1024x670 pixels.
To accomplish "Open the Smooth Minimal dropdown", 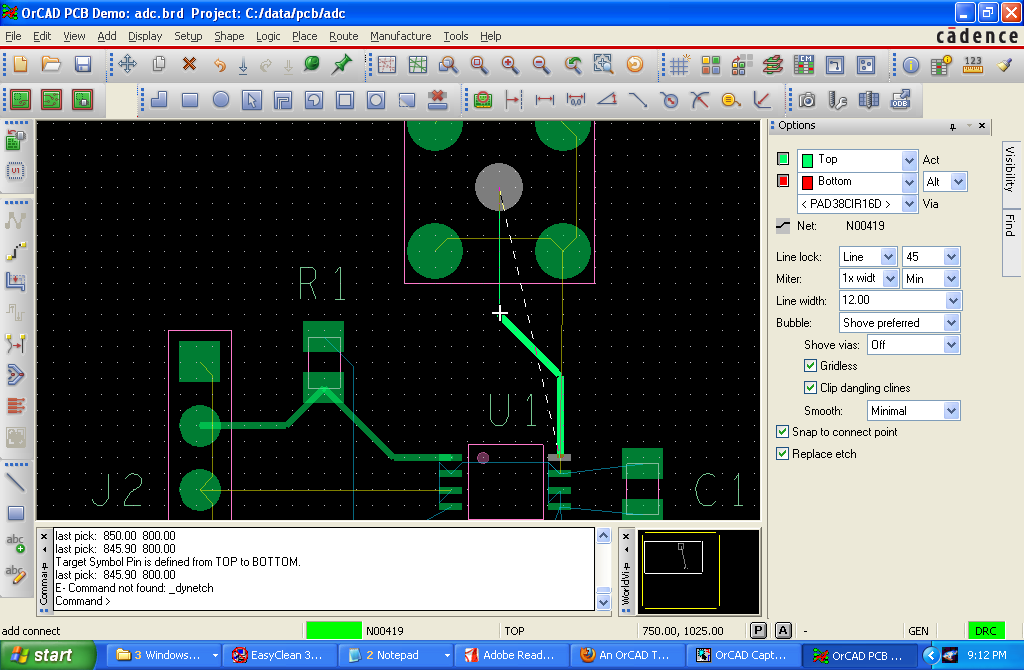I will [x=951, y=411].
